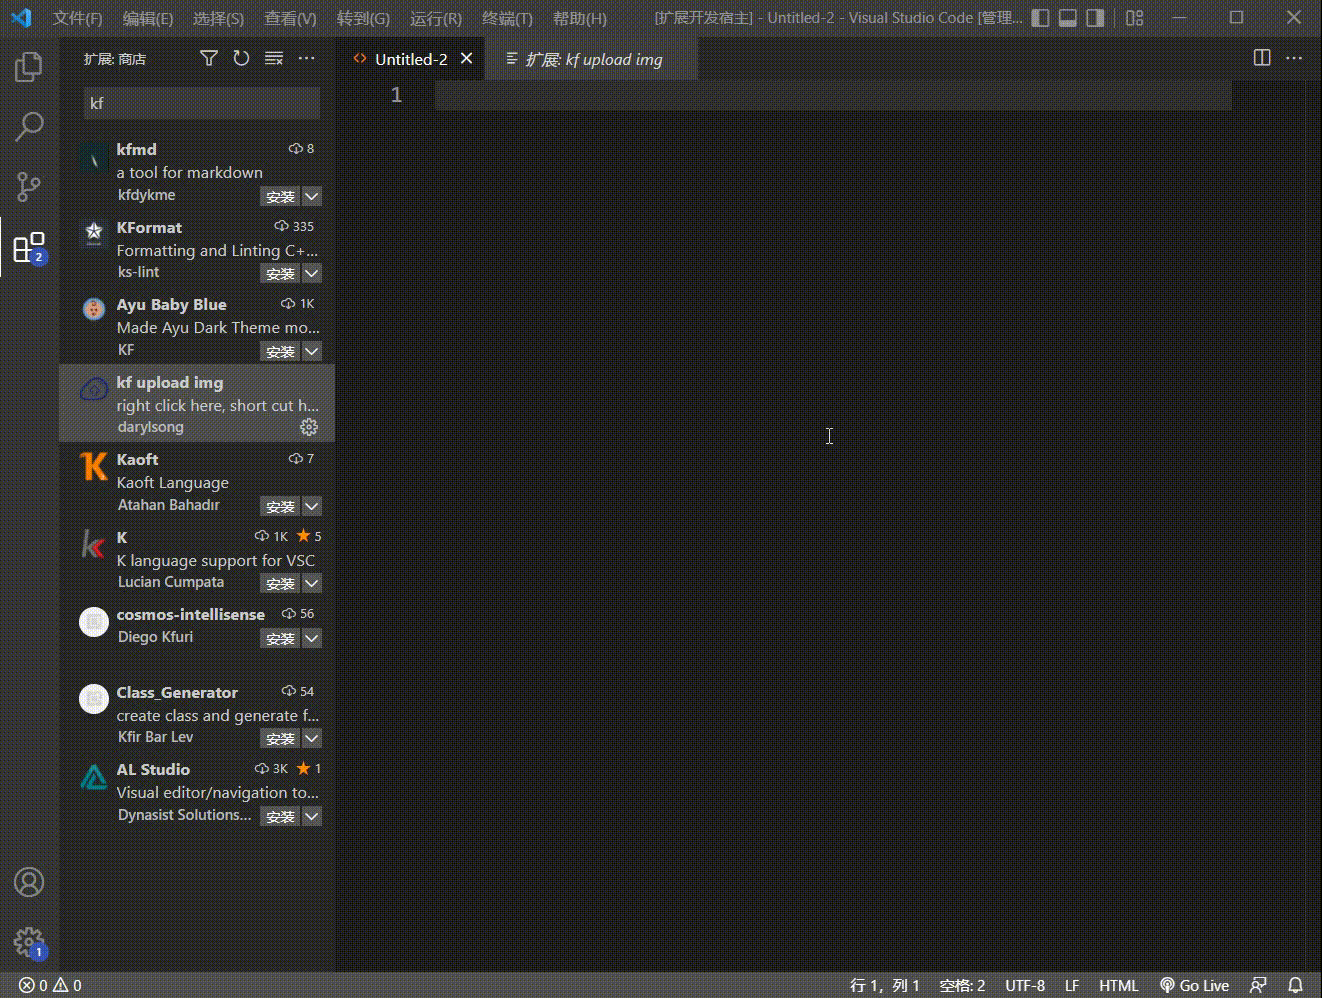Click 空格: 2 indentation setting
This screenshot has height=998, width=1322.
point(962,985)
